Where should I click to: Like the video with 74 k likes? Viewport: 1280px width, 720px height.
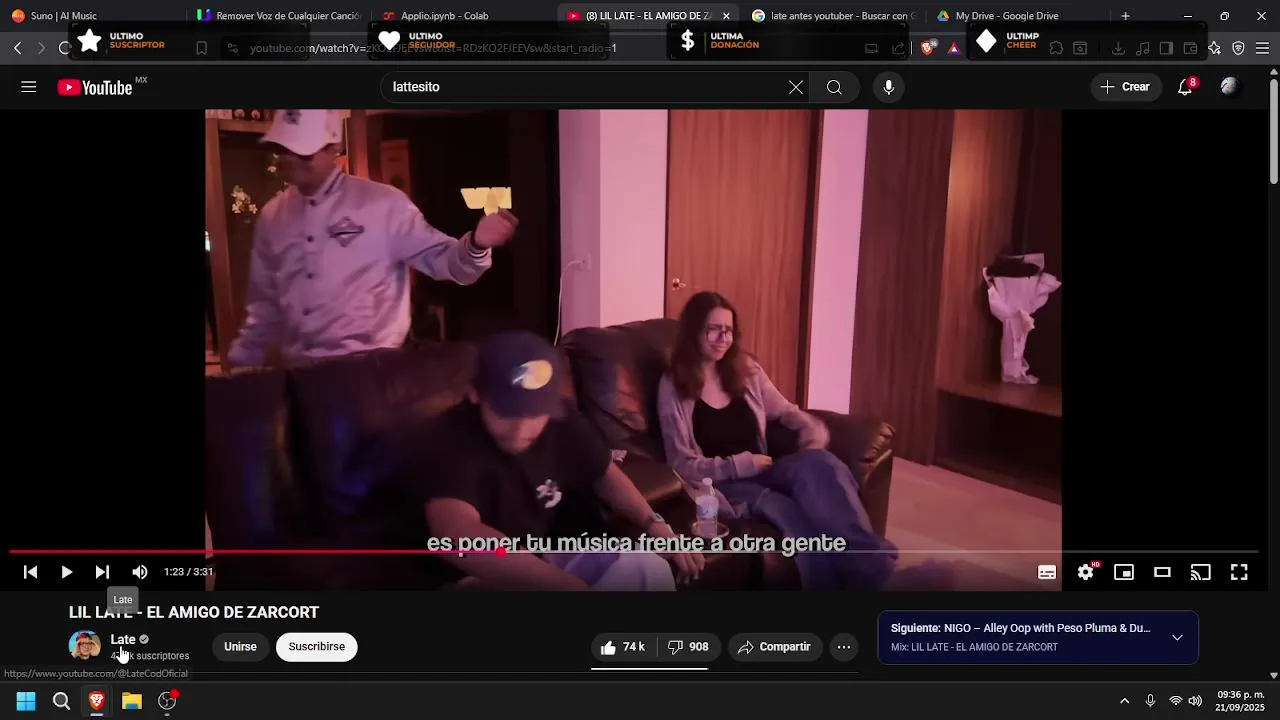coord(623,647)
